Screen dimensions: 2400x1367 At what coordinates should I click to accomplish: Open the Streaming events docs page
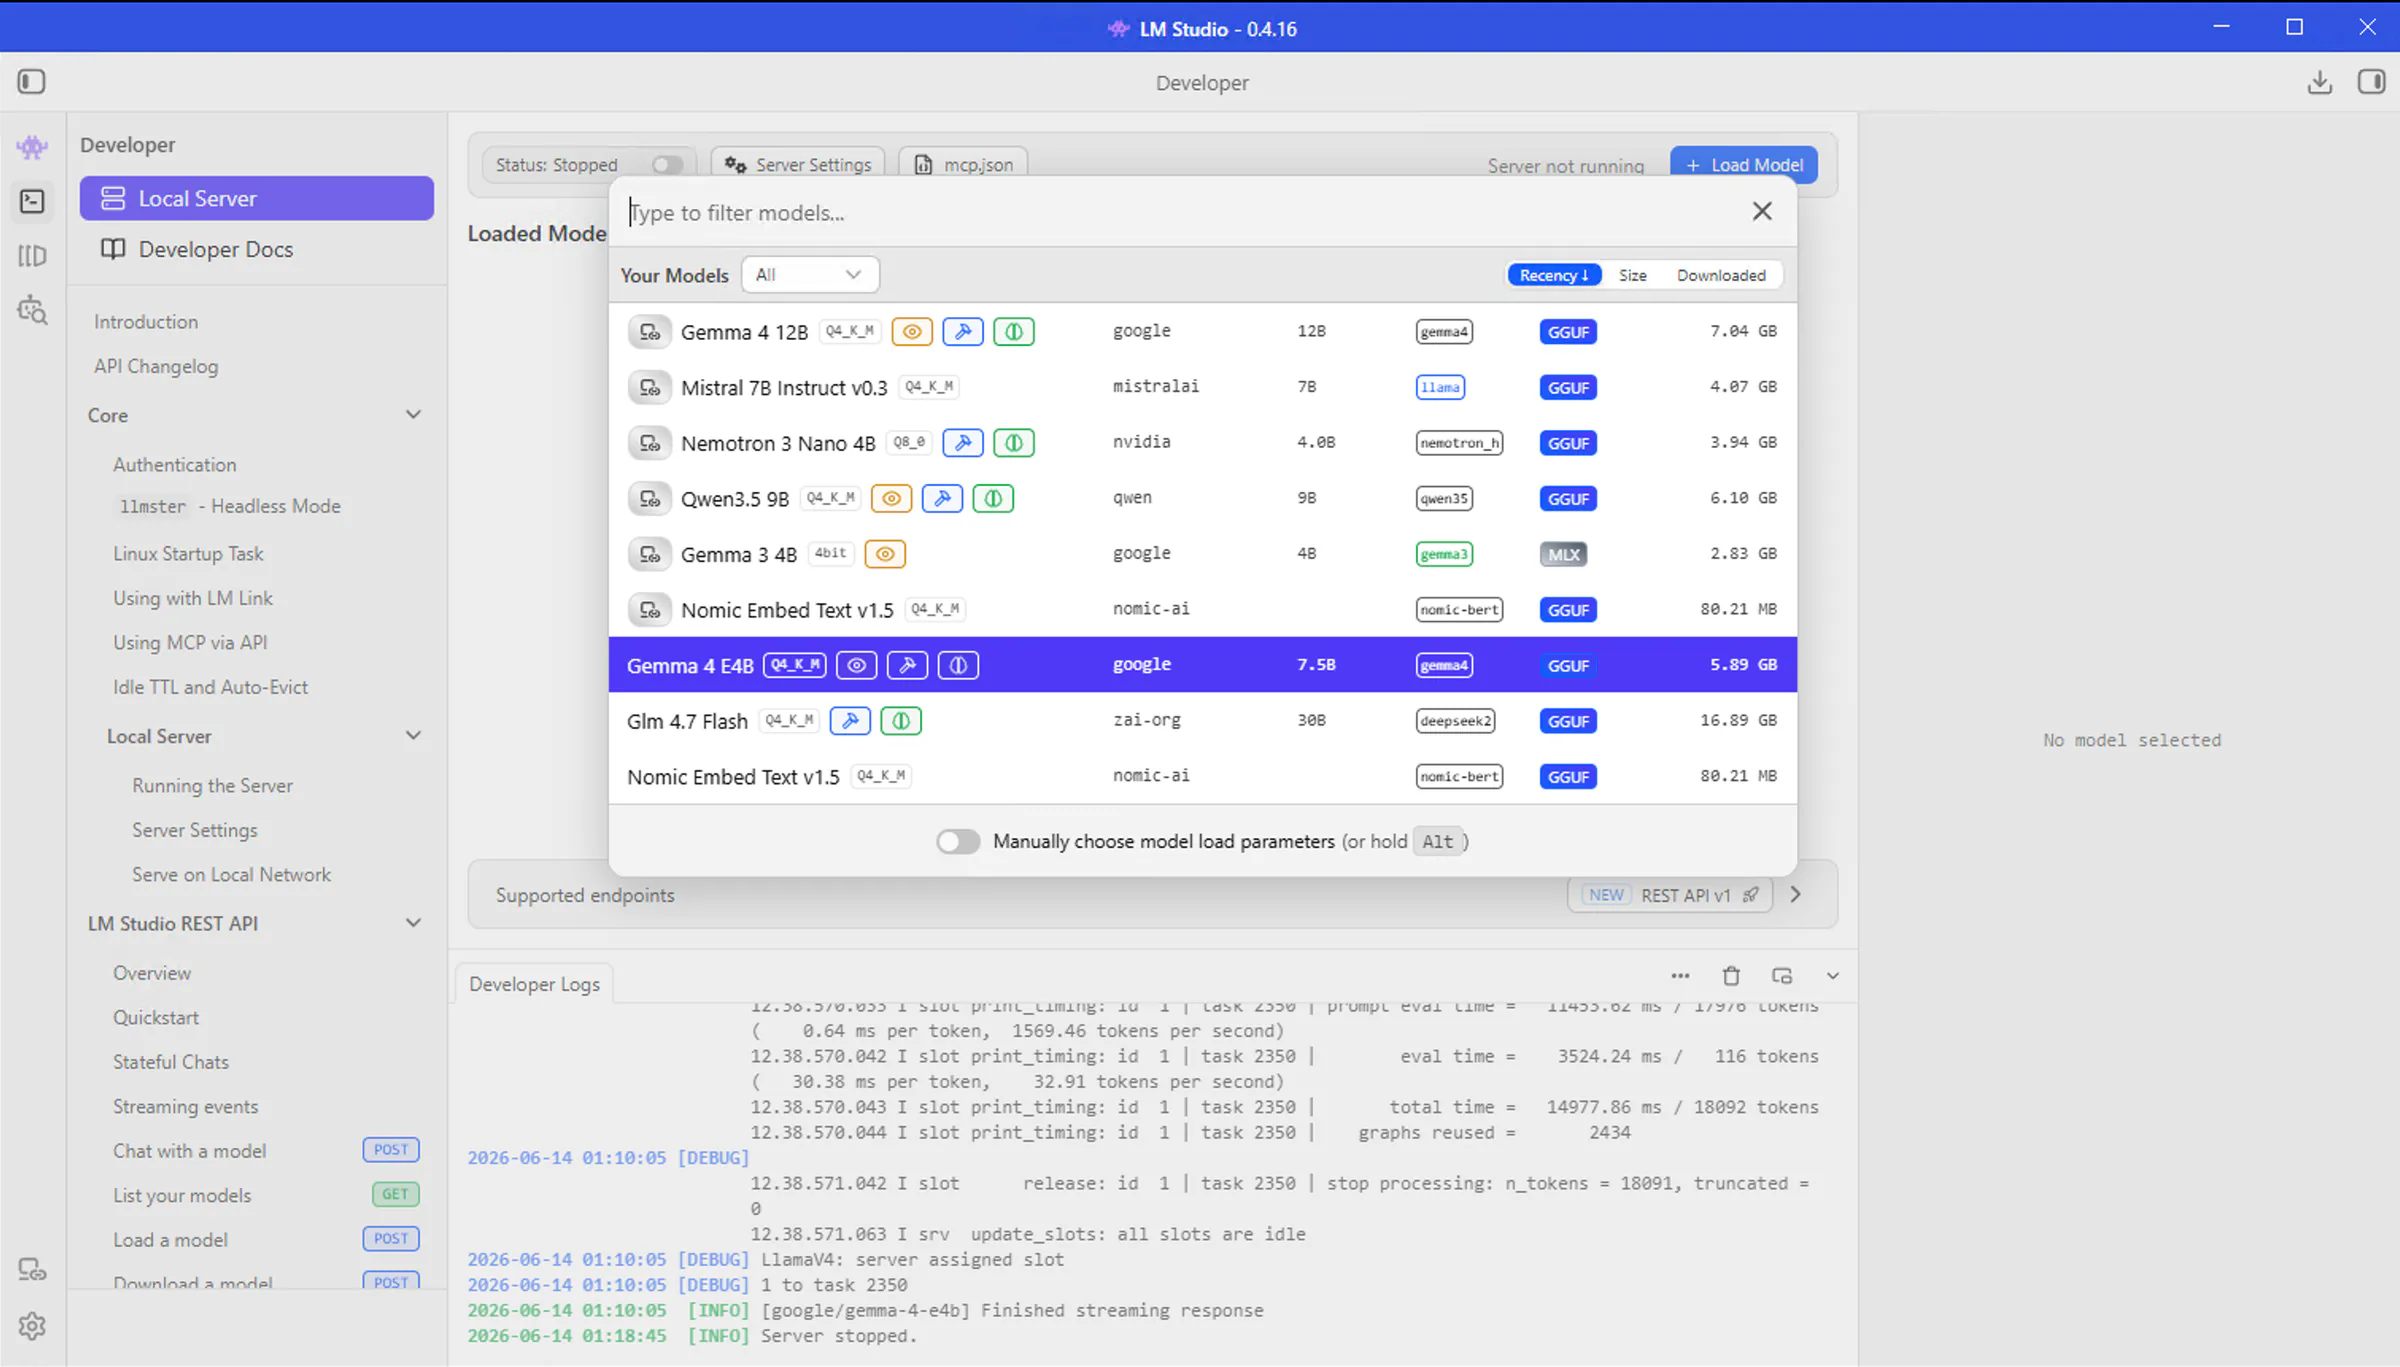(x=186, y=1107)
